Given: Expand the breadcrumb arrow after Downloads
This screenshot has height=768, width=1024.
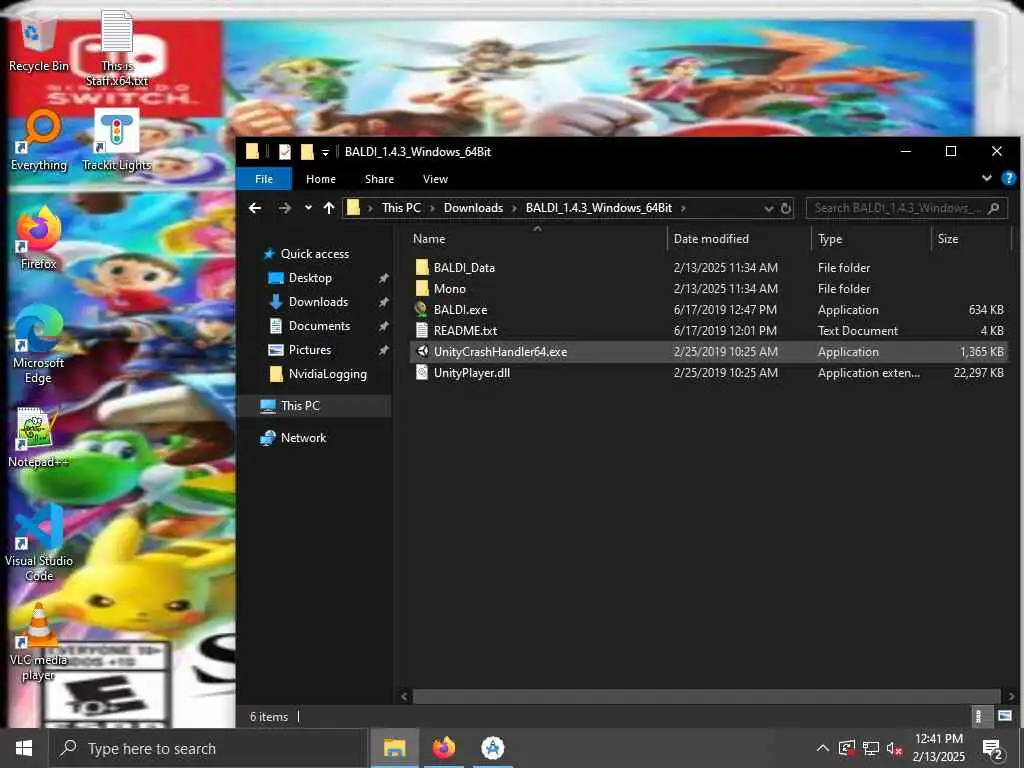Looking at the screenshot, I should tap(514, 208).
